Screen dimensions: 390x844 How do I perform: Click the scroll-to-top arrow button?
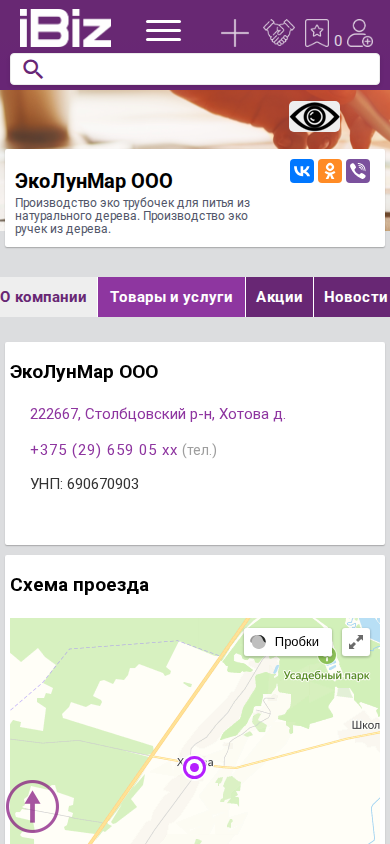pyautogui.click(x=32, y=806)
